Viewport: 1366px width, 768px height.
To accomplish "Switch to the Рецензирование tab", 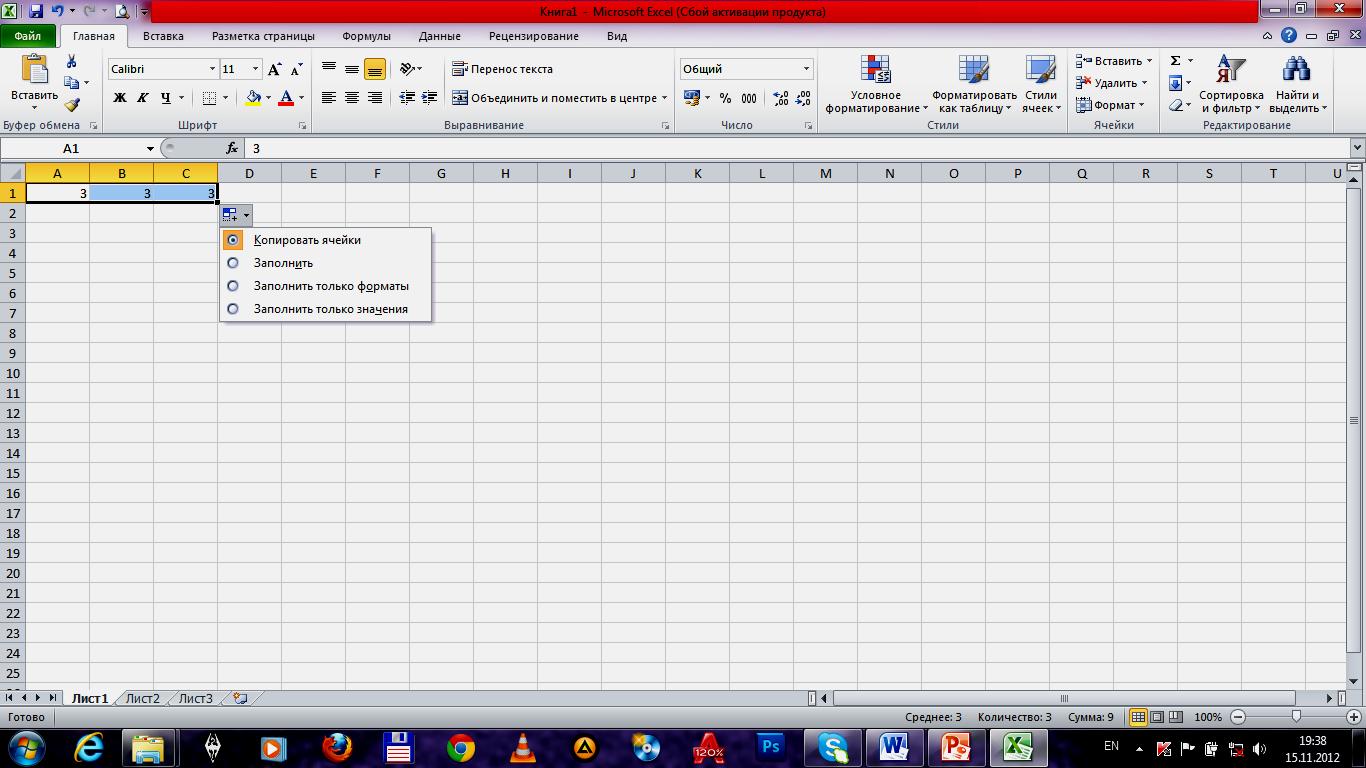I will (x=534, y=36).
